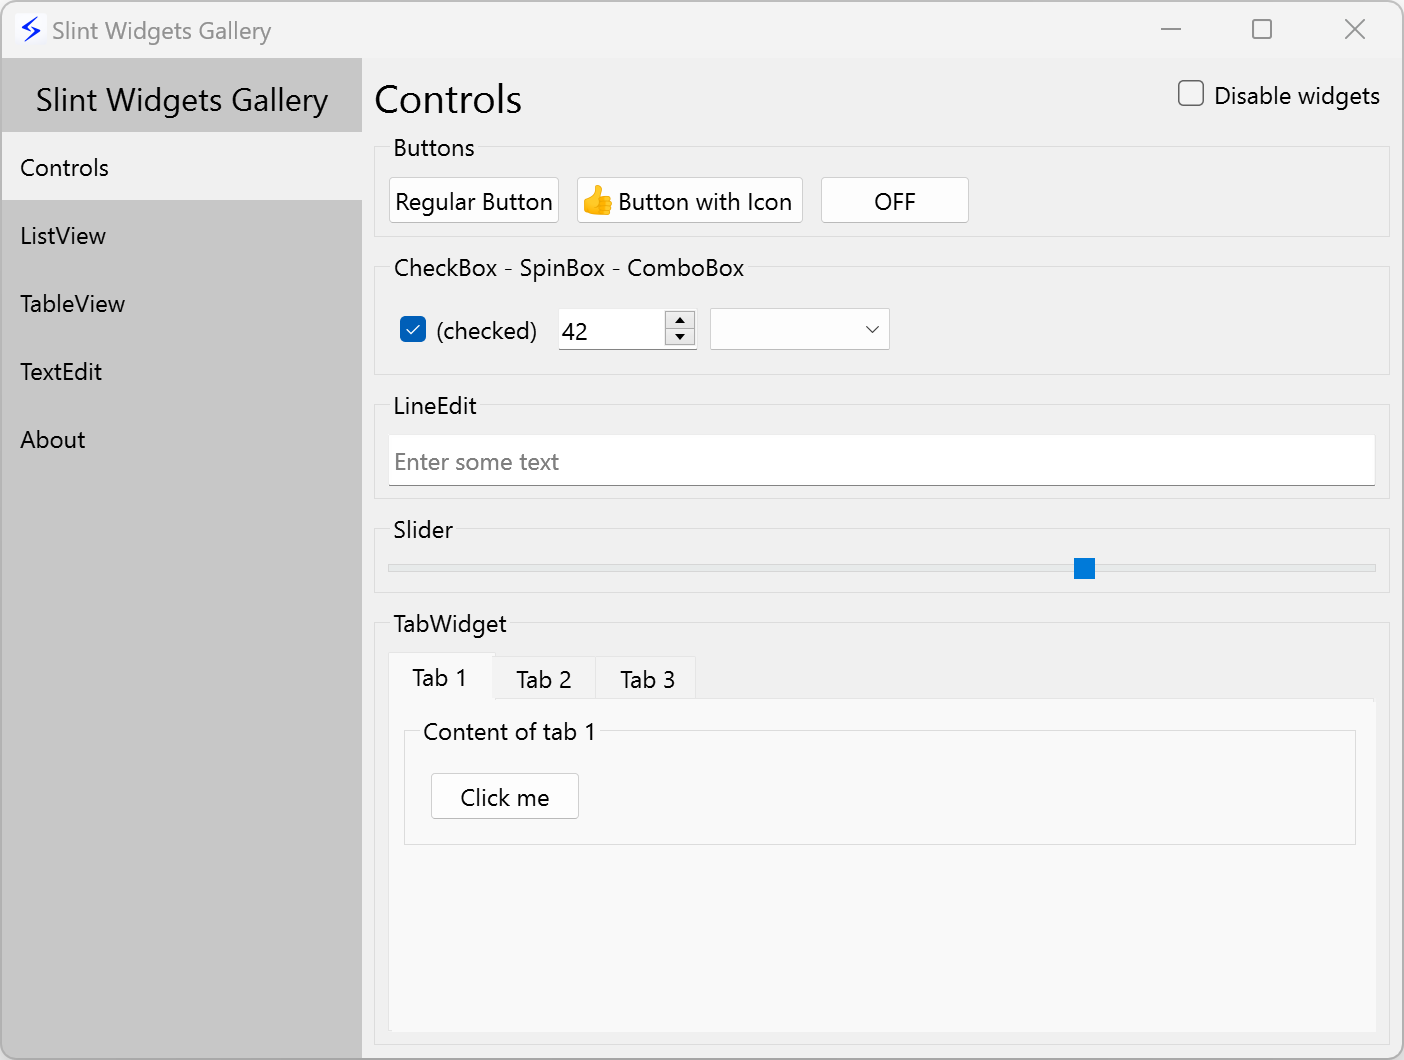The height and width of the screenshot is (1060, 1404).
Task: Open the ListView page in sidebar
Action: coord(63,236)
